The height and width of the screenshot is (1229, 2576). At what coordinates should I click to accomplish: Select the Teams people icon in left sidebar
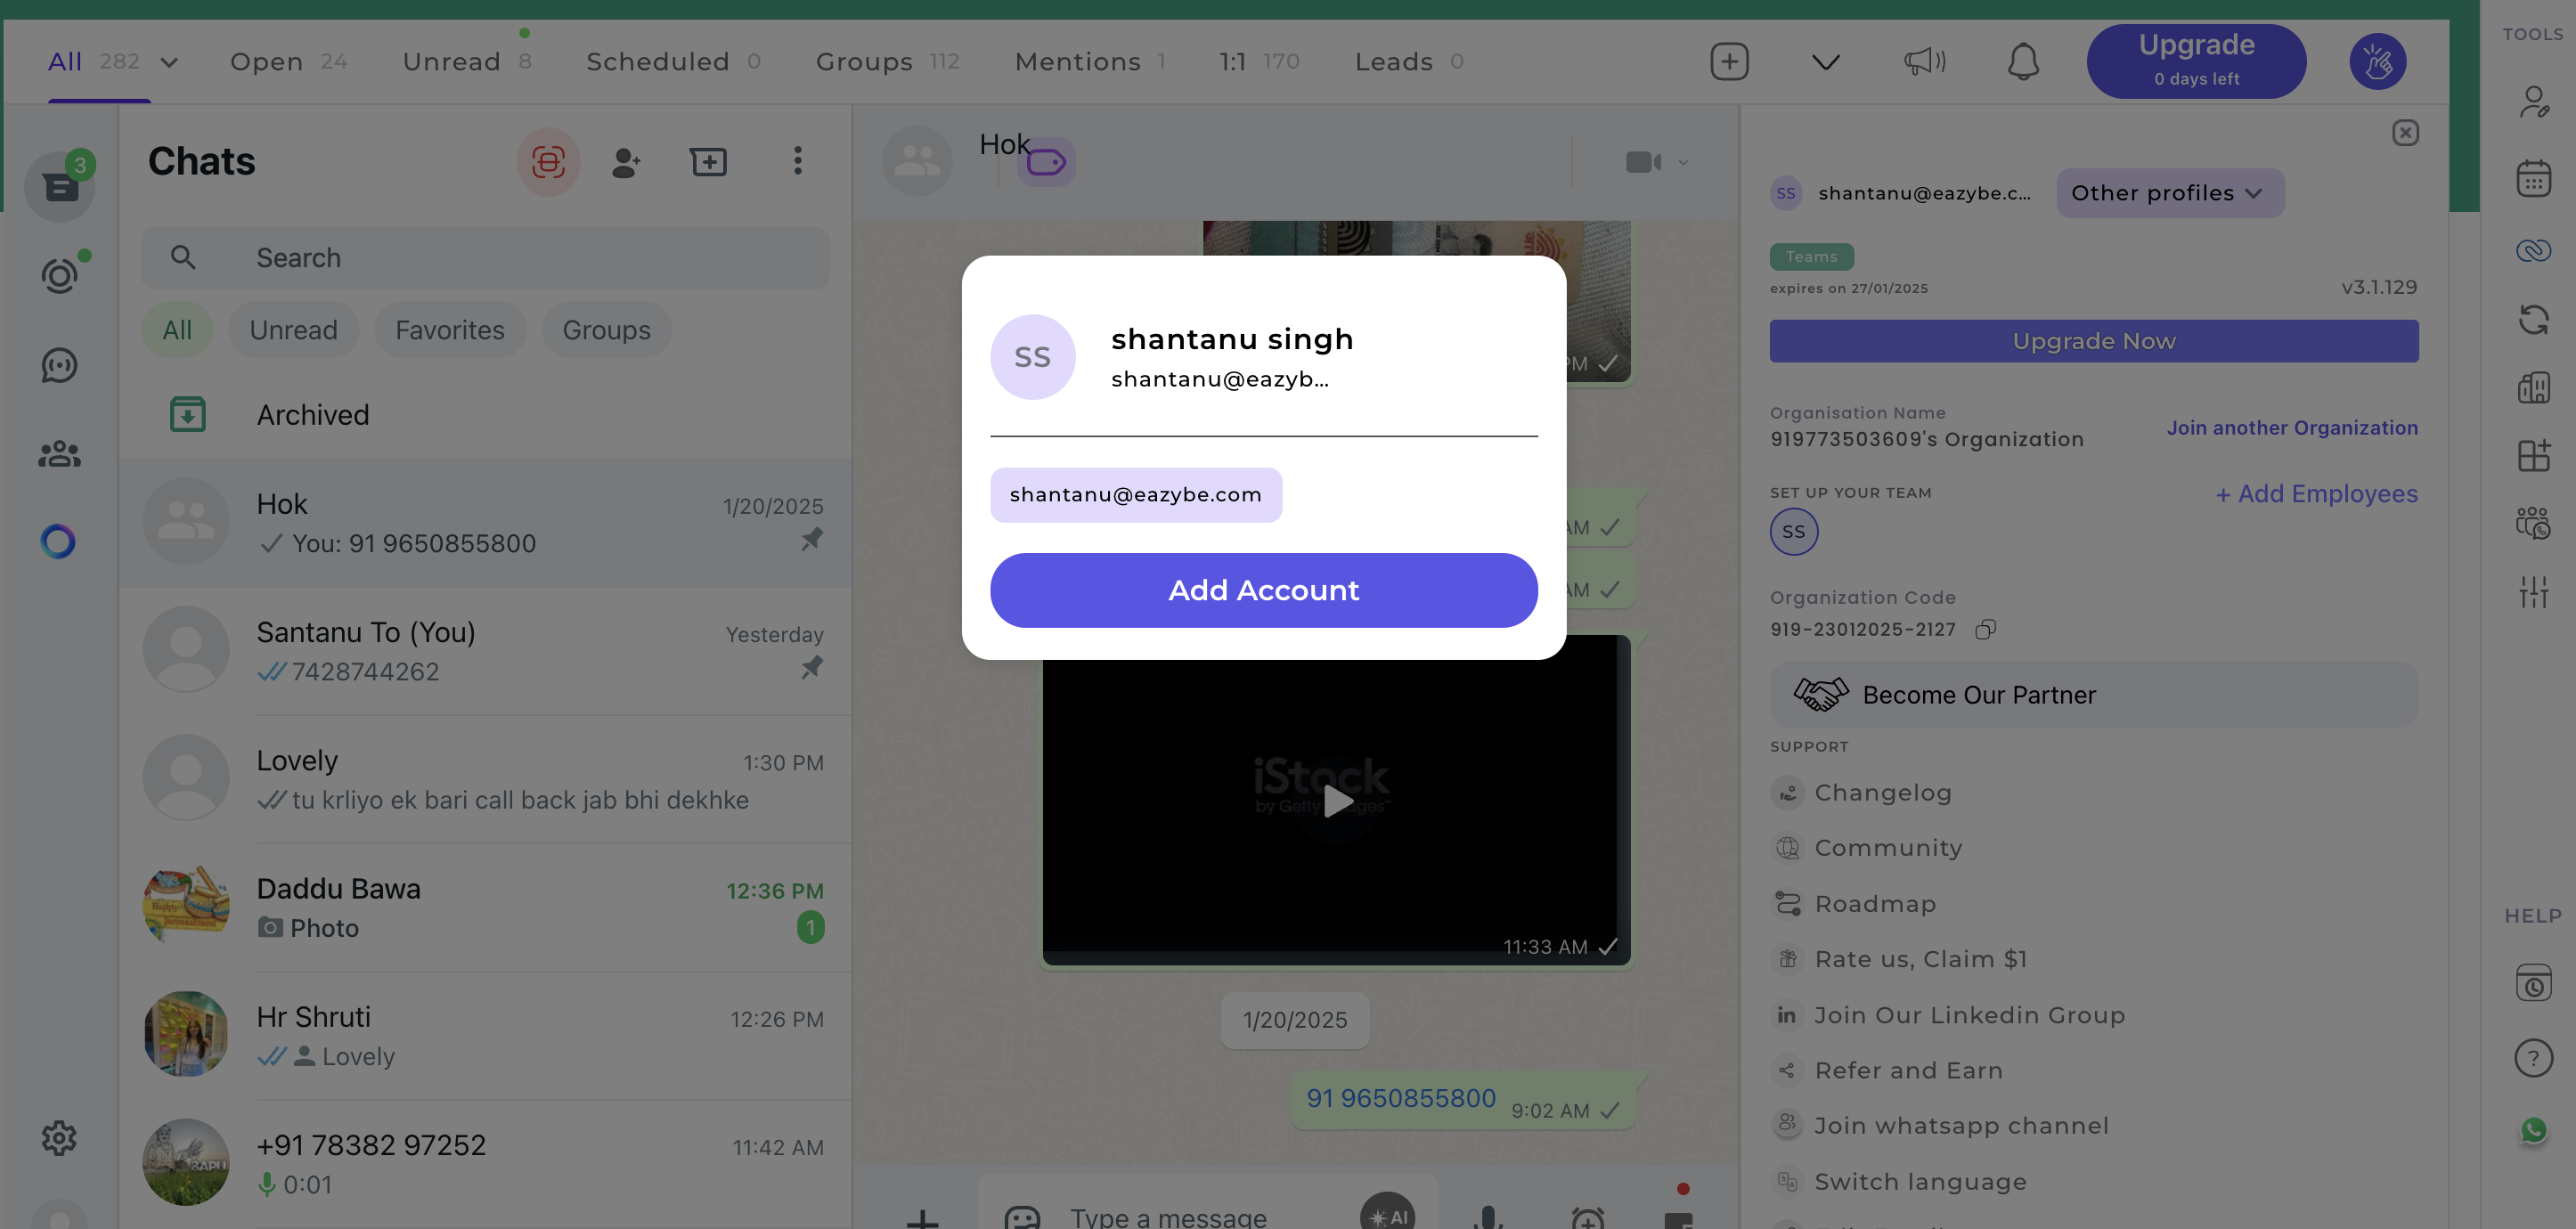coord(58,453)
